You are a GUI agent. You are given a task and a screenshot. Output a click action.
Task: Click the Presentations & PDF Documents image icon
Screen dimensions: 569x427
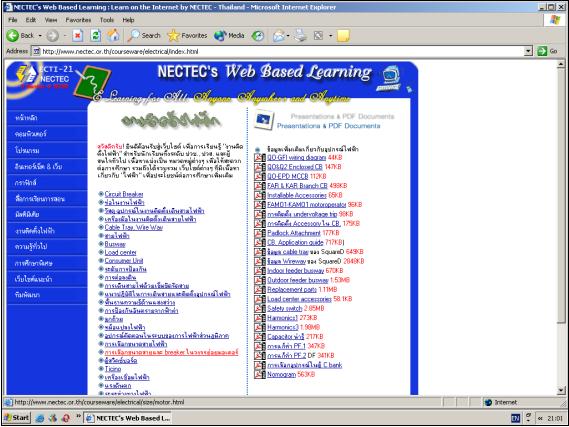(264, 120)
